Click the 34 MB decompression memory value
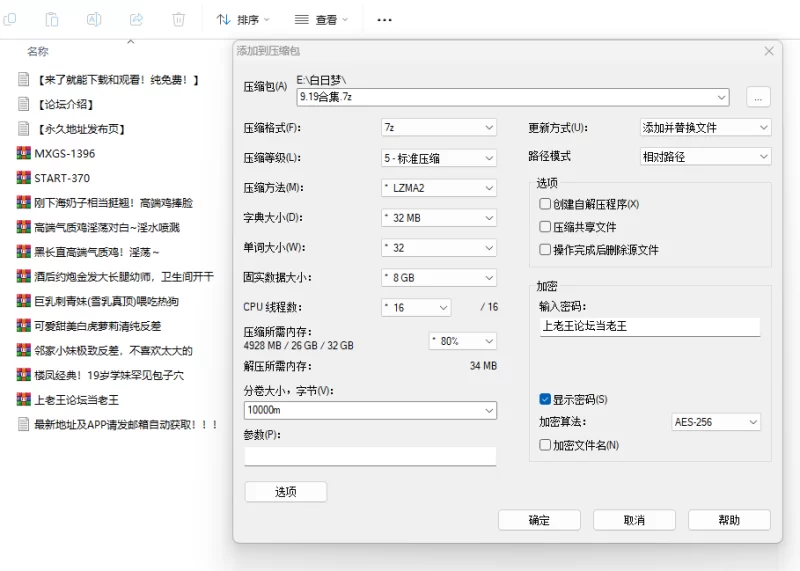800x571 pixels. tap(483, 366)
